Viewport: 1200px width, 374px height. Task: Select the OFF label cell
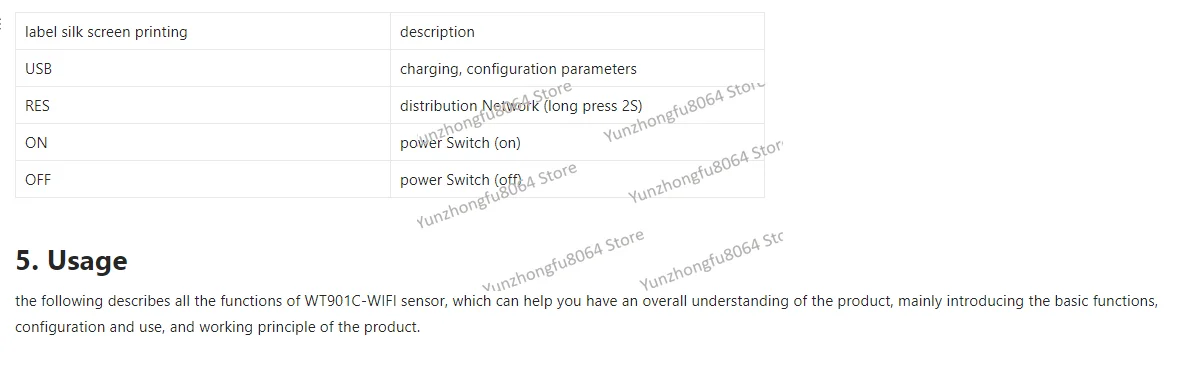(x=202, y=180)
